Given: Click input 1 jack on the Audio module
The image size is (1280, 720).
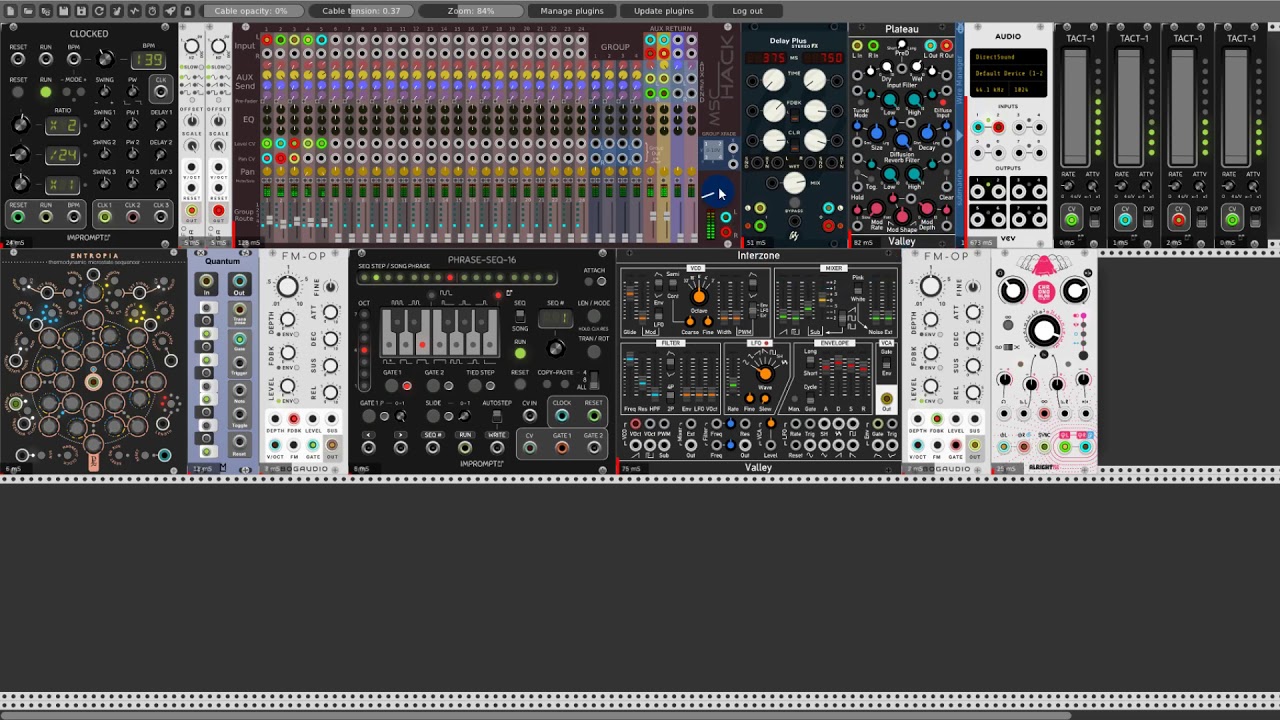Looking at the screenshot, I should pyautogui.click(x=977, y=128).
